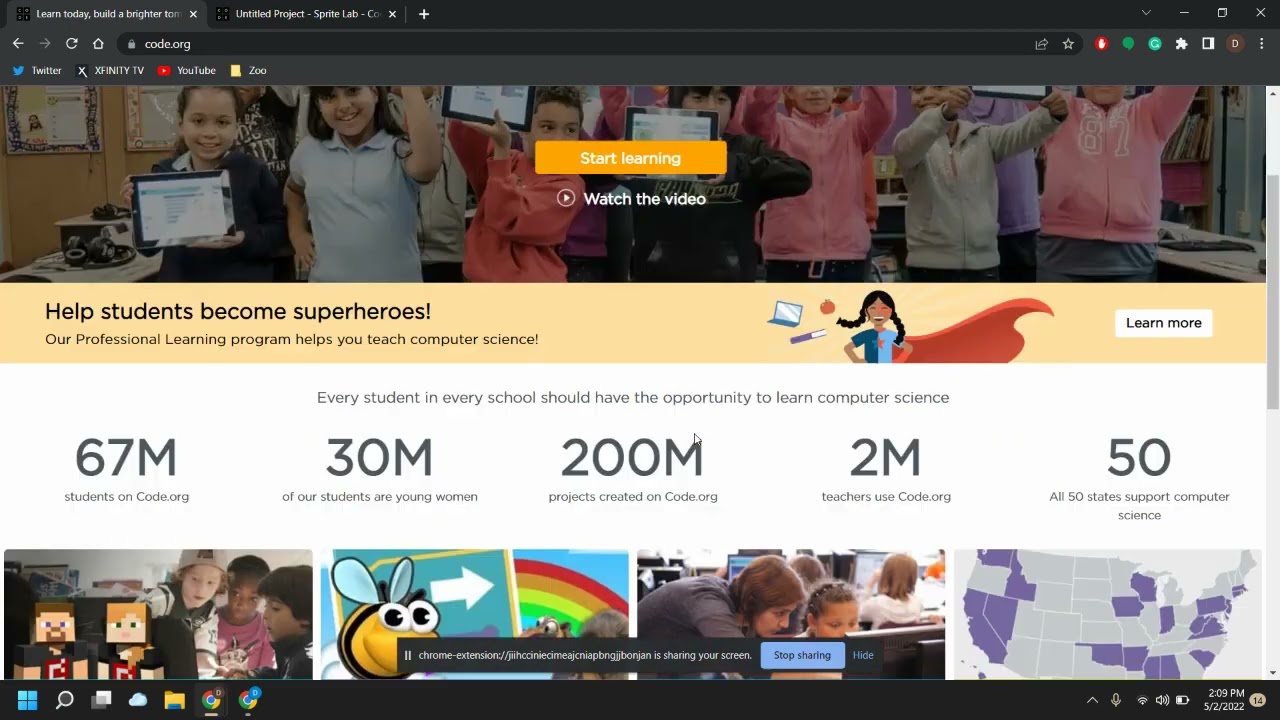Select the Learn today, build a brighter tab
The height and width of the screenshot is (720, 1280).
click(x=108, y=14)
